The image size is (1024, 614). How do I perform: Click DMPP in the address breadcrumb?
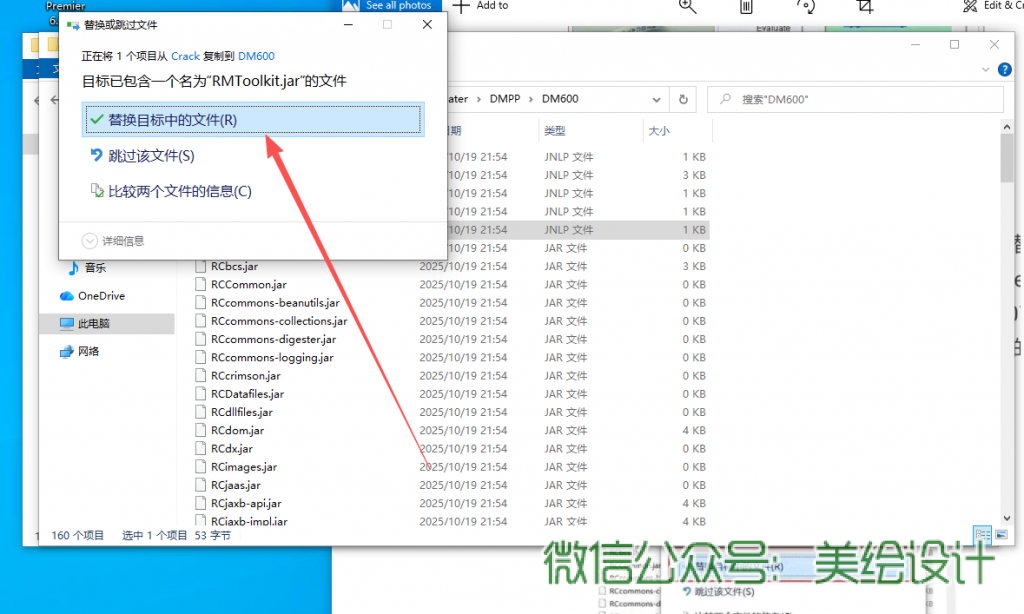(x=505, y=99)
